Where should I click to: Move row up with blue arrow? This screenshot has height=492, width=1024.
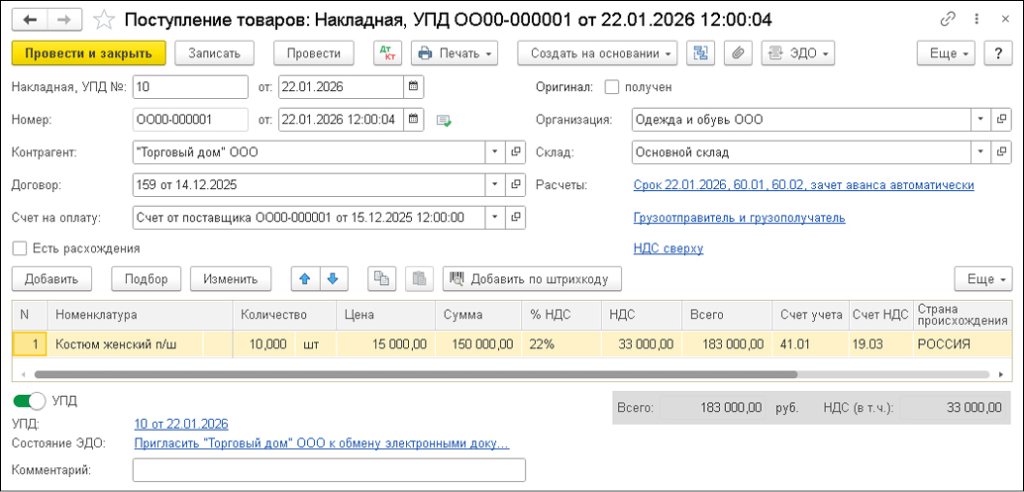(x=305, y=279)
